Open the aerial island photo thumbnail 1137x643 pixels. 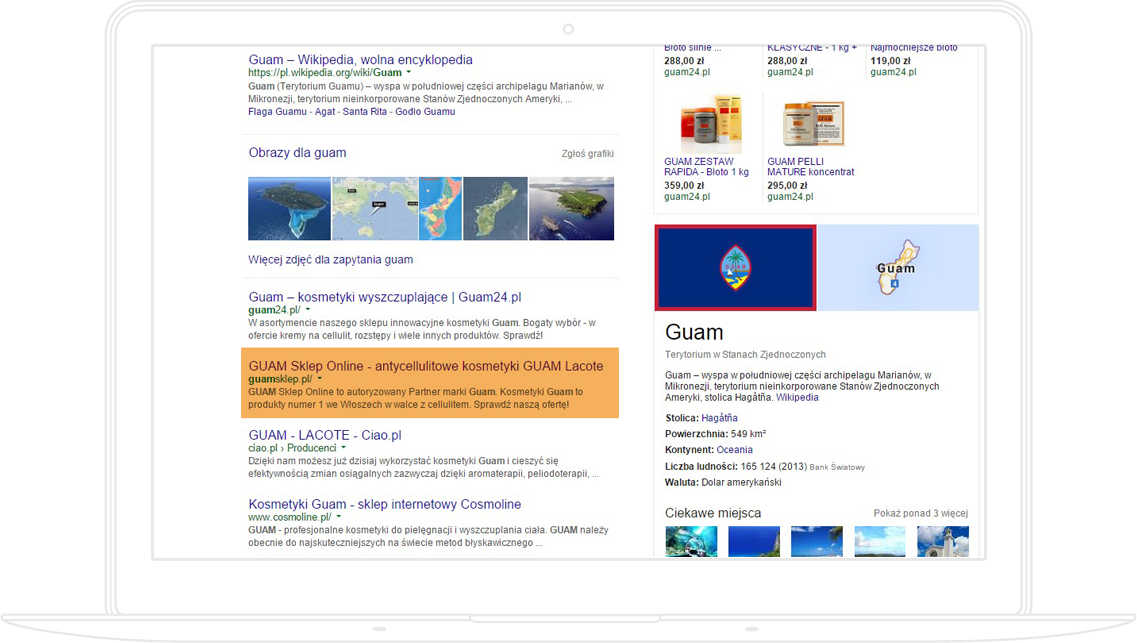click(x=289, y=209)
